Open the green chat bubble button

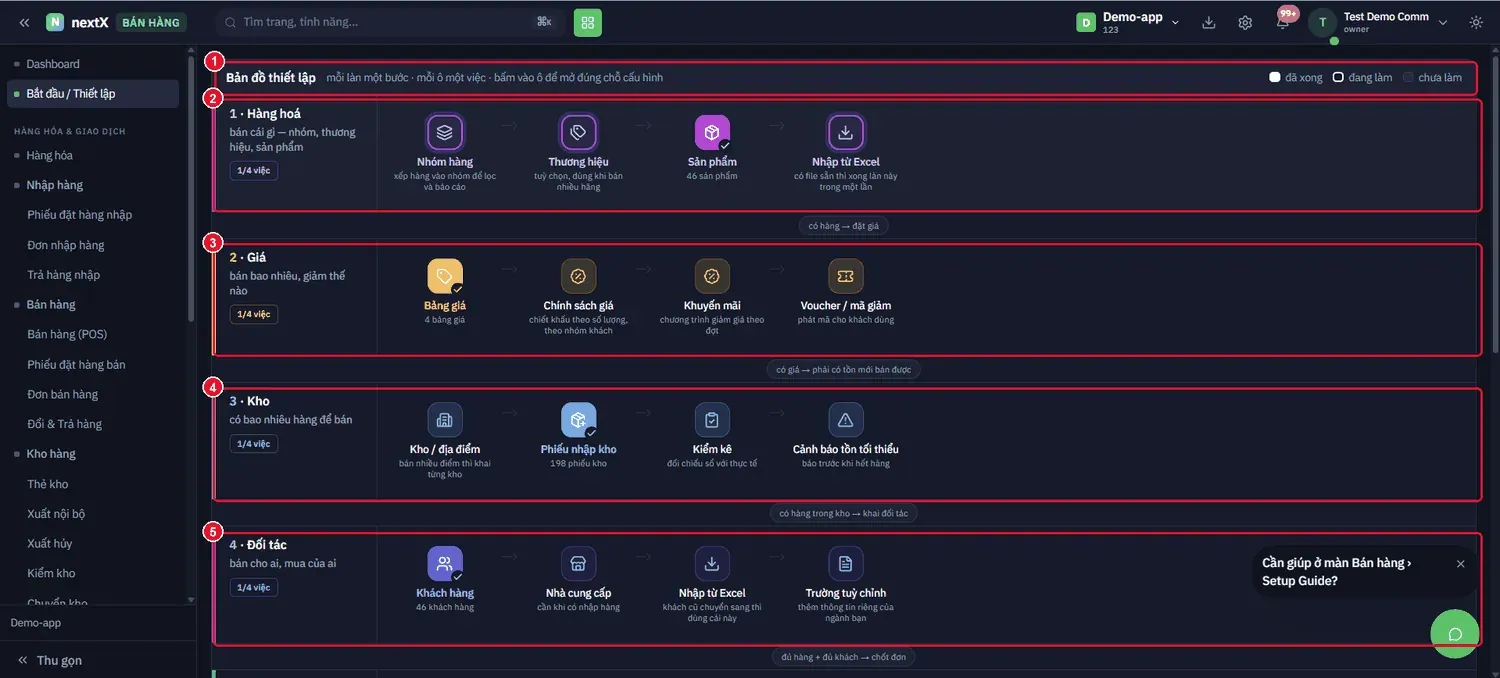tap(1455, 634)
